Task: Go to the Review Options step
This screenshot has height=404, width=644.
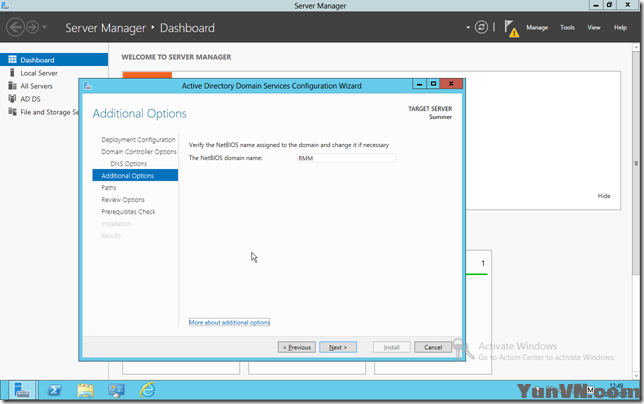Action: click(123, 200)
